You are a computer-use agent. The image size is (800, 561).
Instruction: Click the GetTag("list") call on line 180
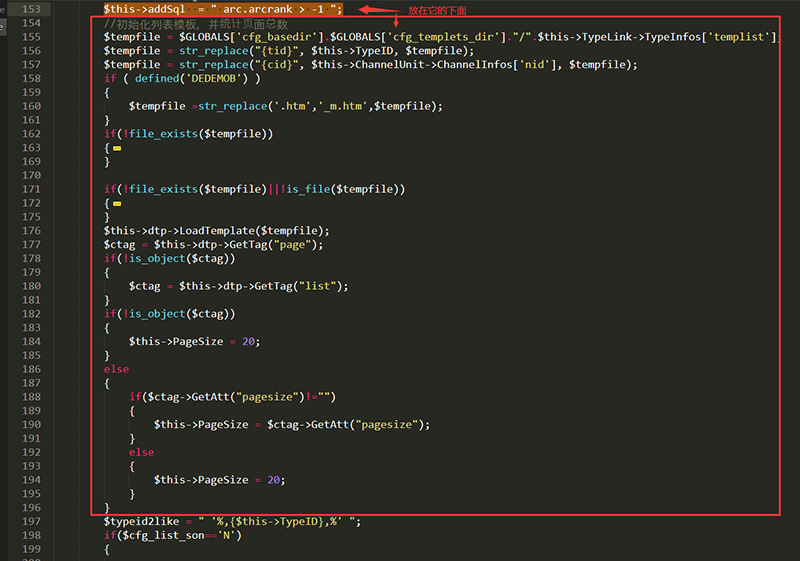pos(298,286)
